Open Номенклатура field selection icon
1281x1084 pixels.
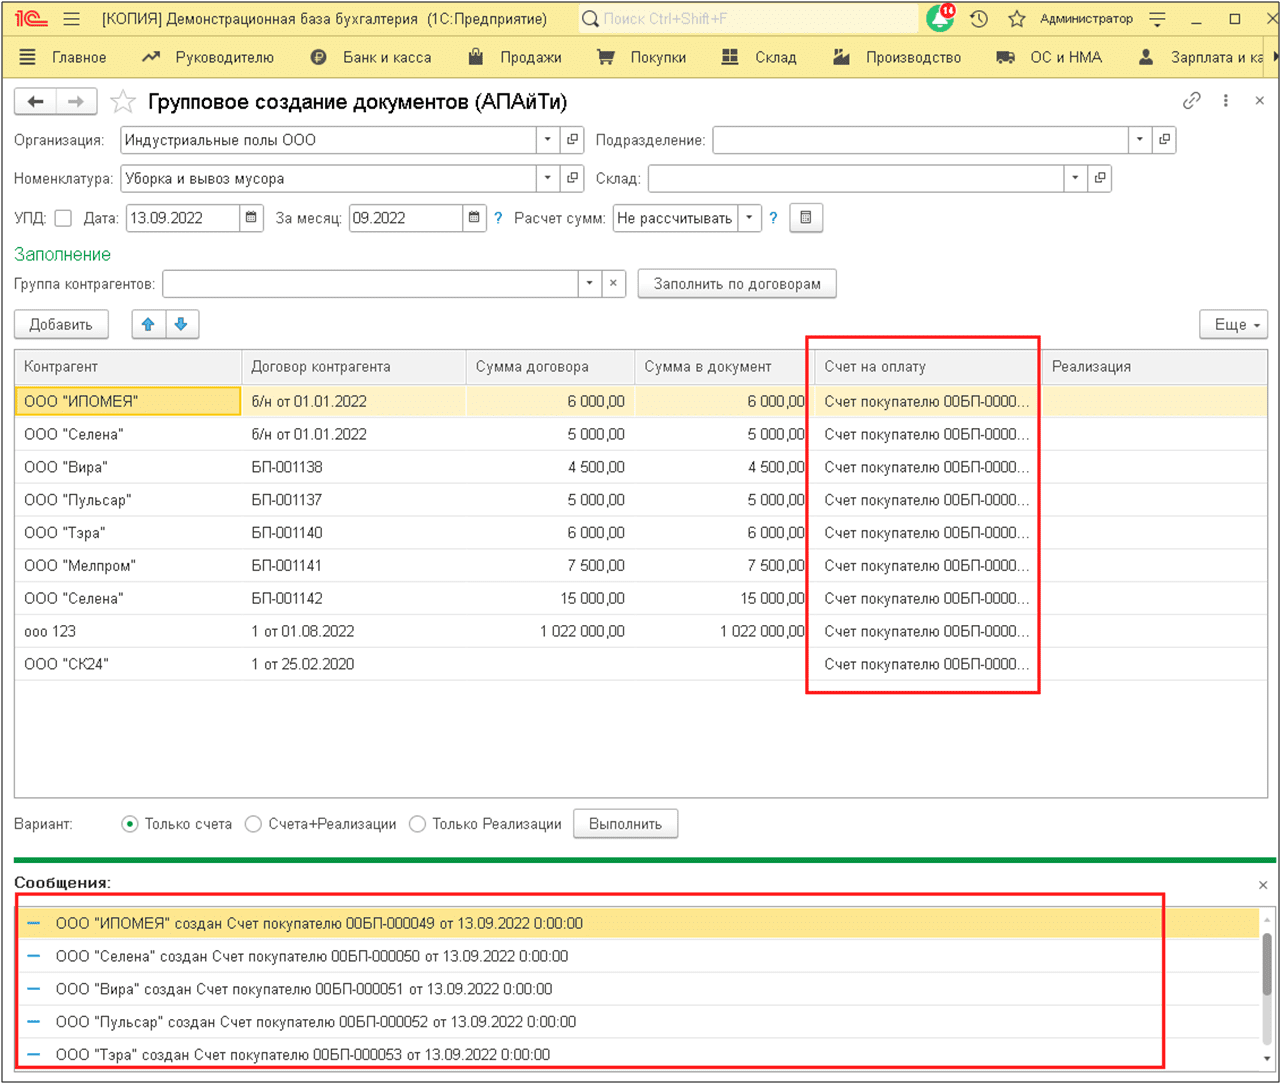pos(573,178)
